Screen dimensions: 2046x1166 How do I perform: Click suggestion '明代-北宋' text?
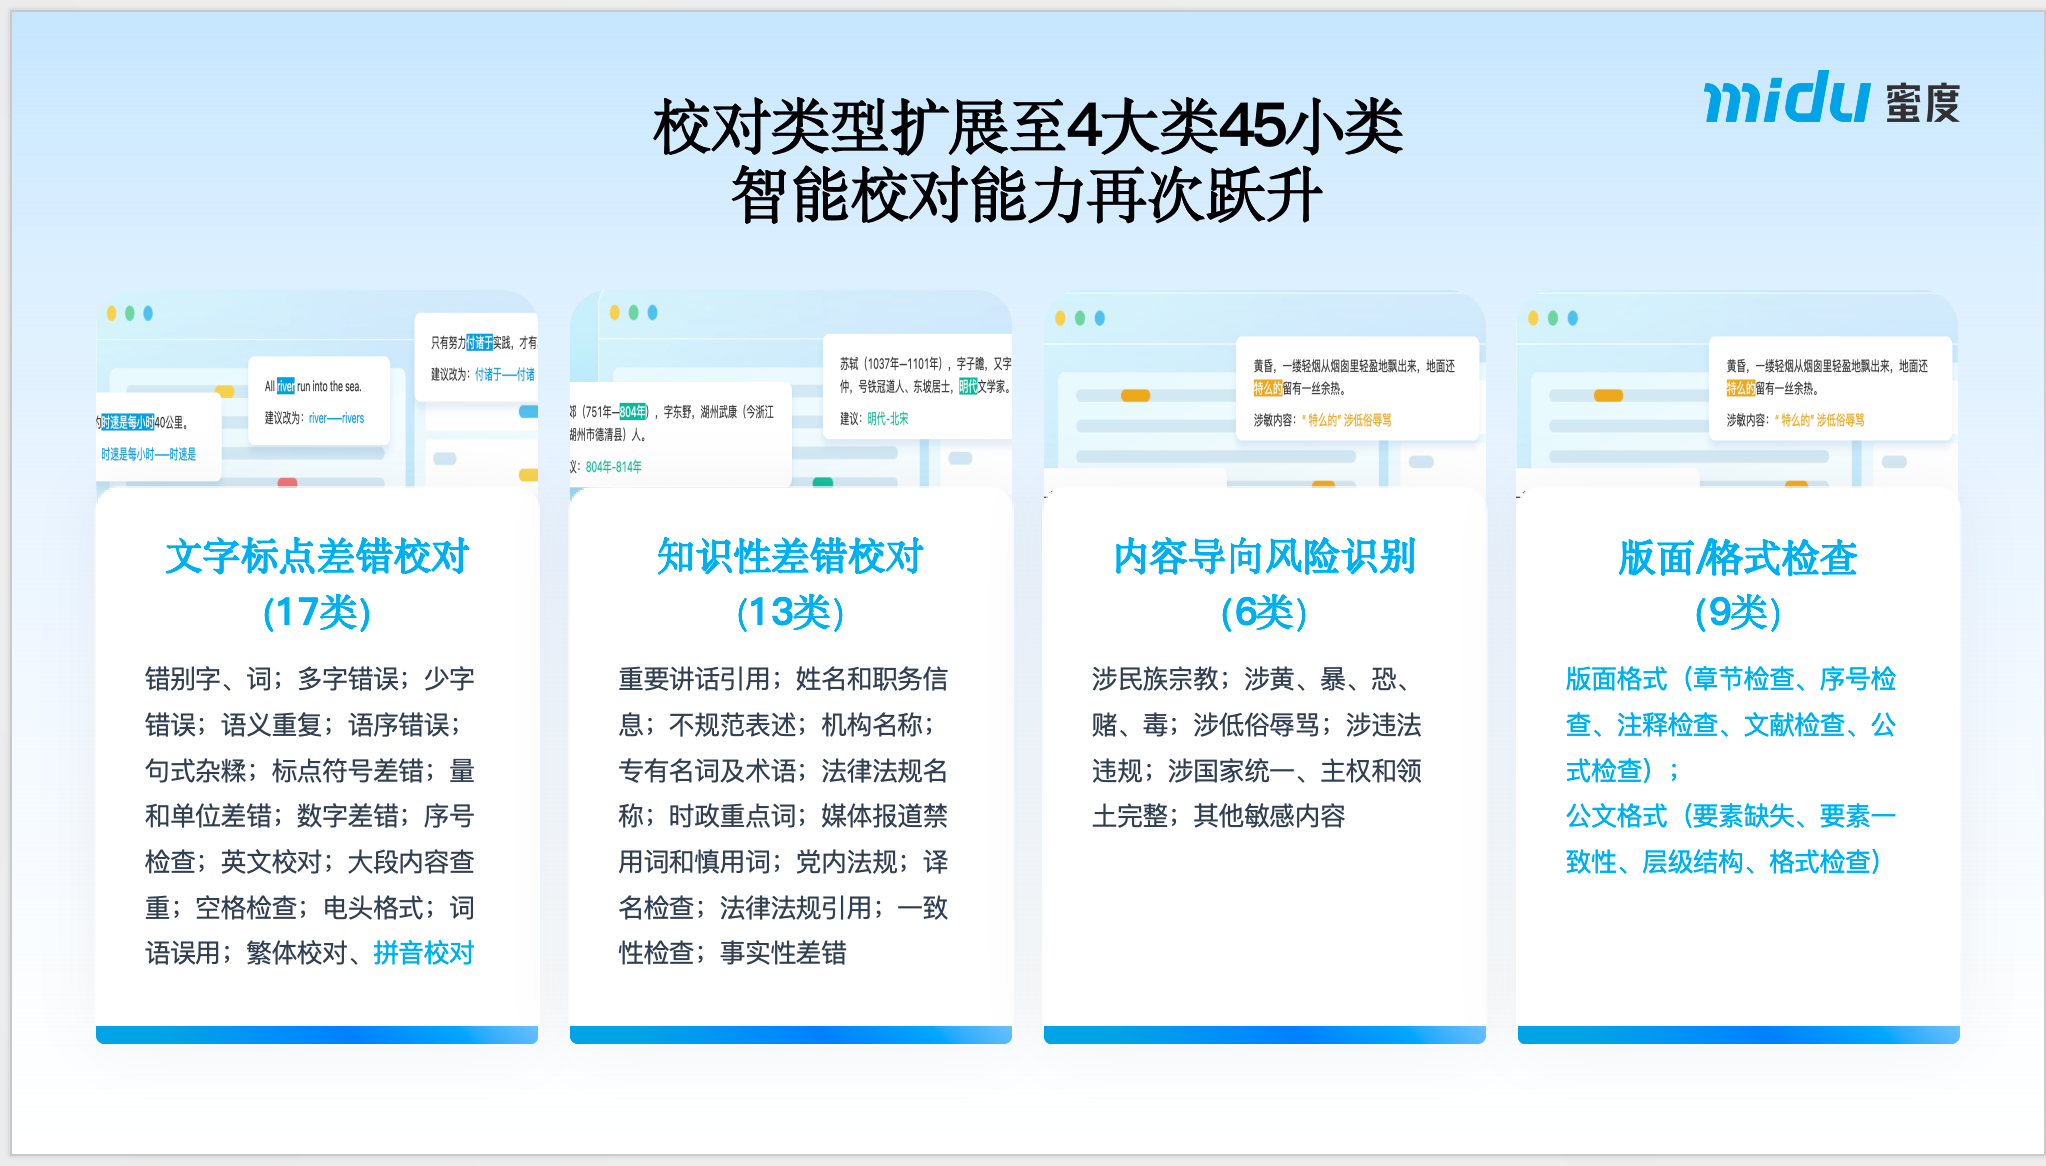coord(887,419)
